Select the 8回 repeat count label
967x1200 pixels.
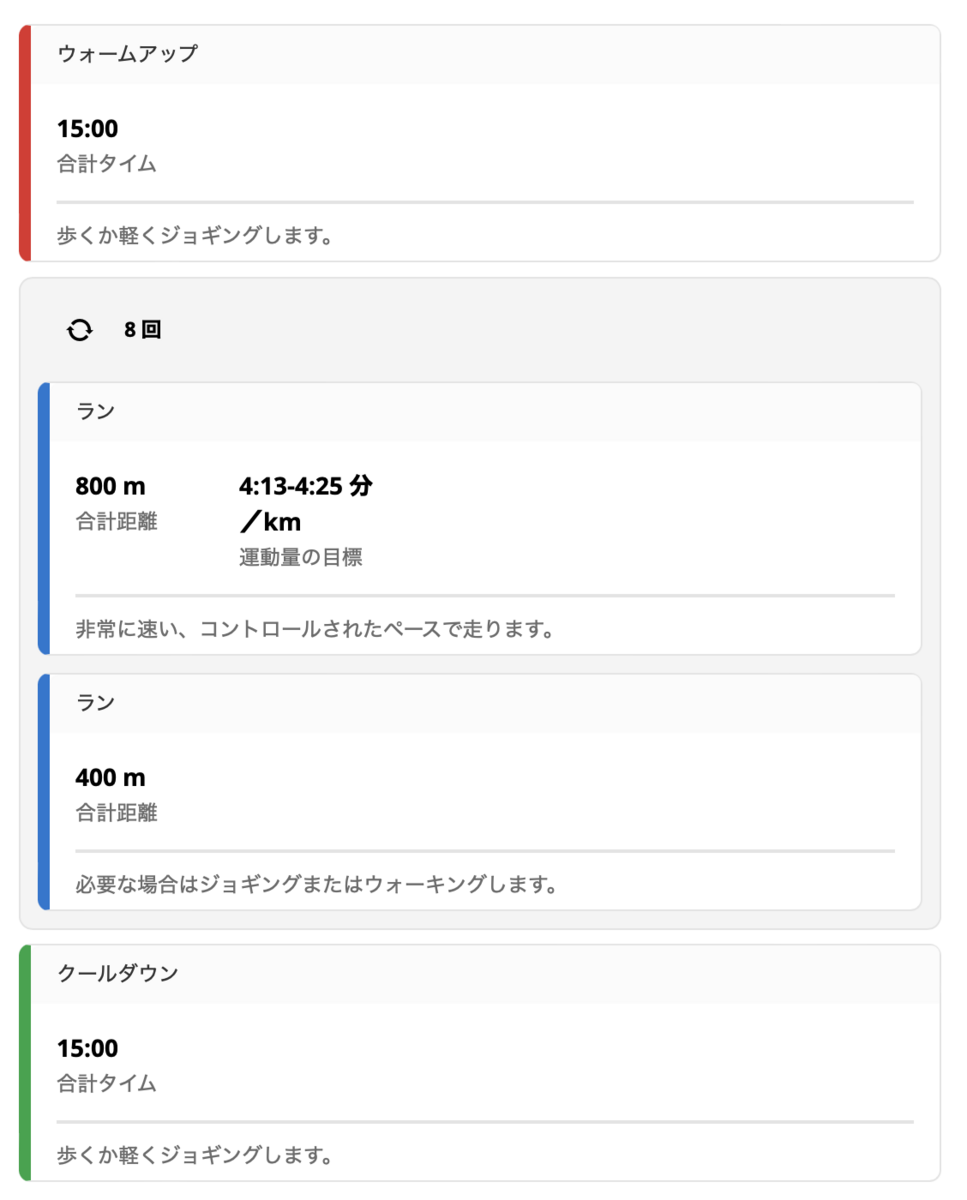point(142,330)
